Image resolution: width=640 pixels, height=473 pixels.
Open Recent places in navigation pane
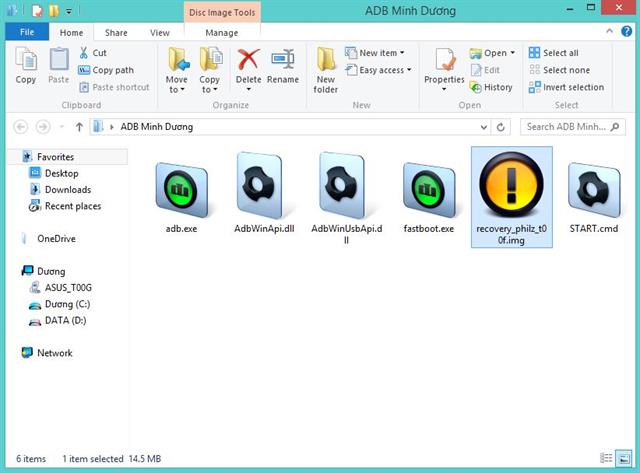click(x=73, y=206)
